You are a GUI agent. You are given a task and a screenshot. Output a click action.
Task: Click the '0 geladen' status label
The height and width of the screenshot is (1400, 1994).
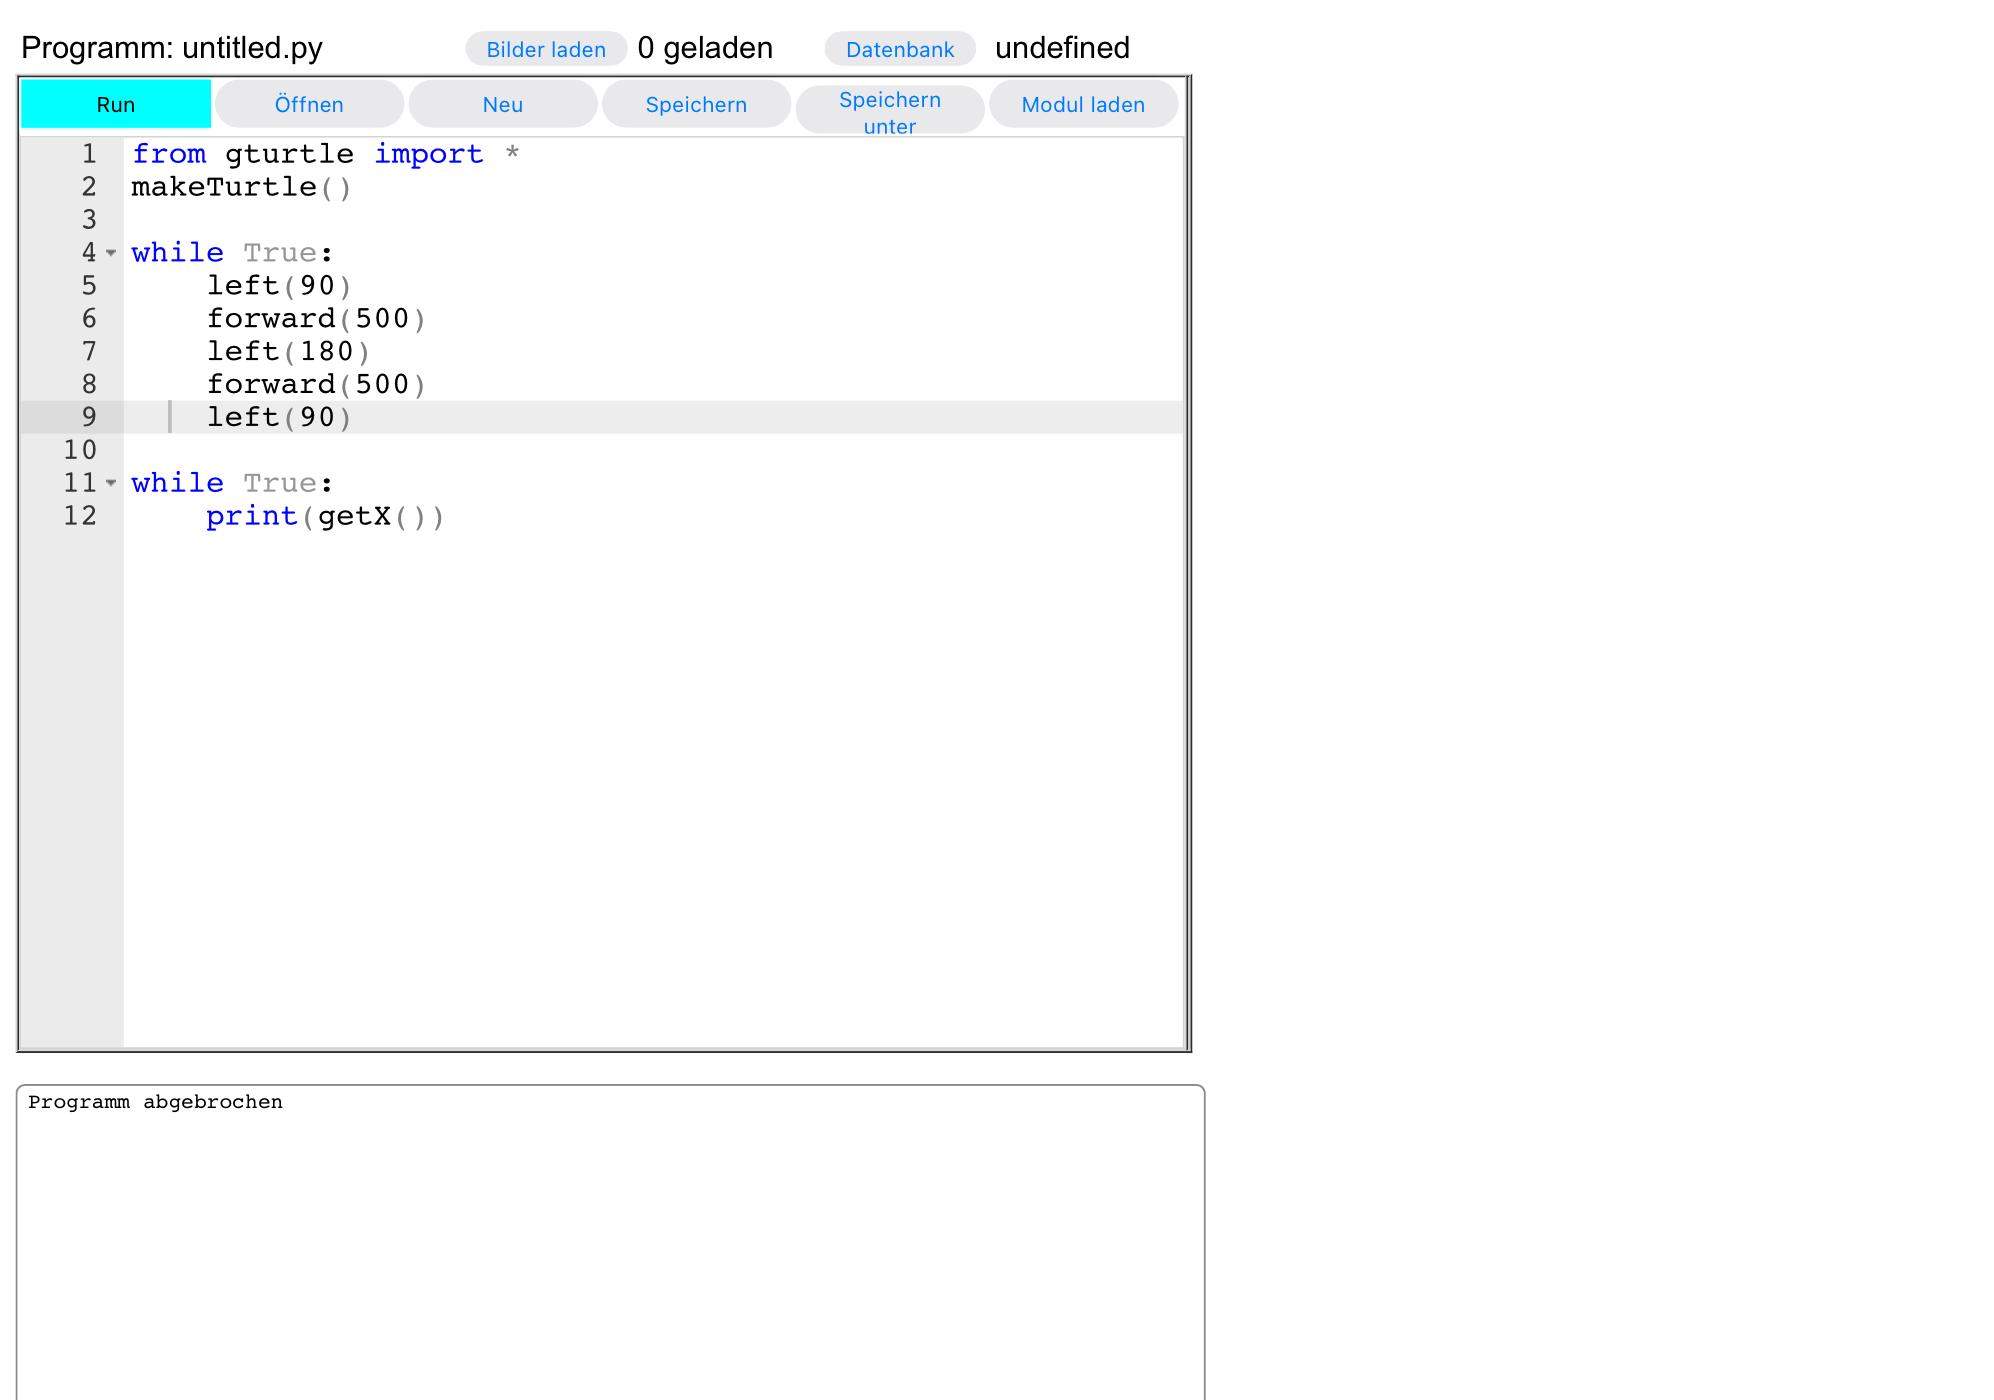[705, 46]
